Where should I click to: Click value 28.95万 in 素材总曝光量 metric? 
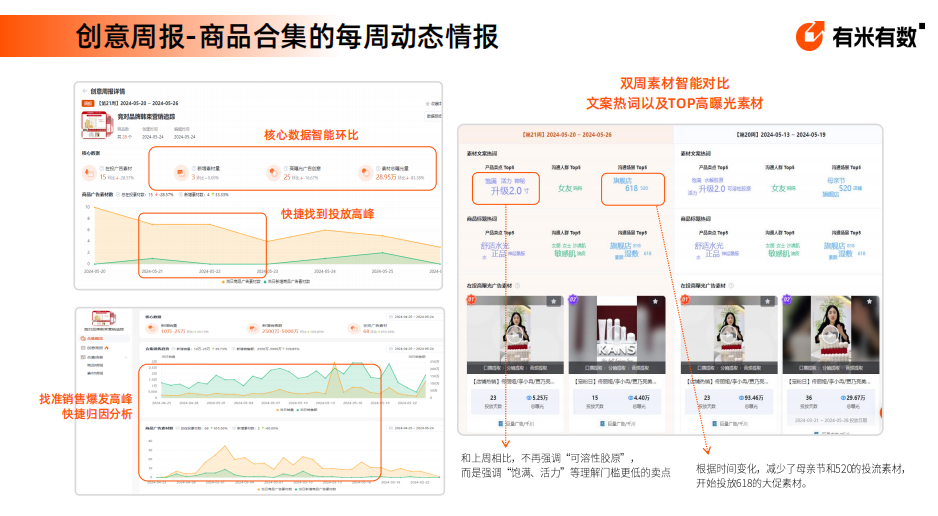386,178
